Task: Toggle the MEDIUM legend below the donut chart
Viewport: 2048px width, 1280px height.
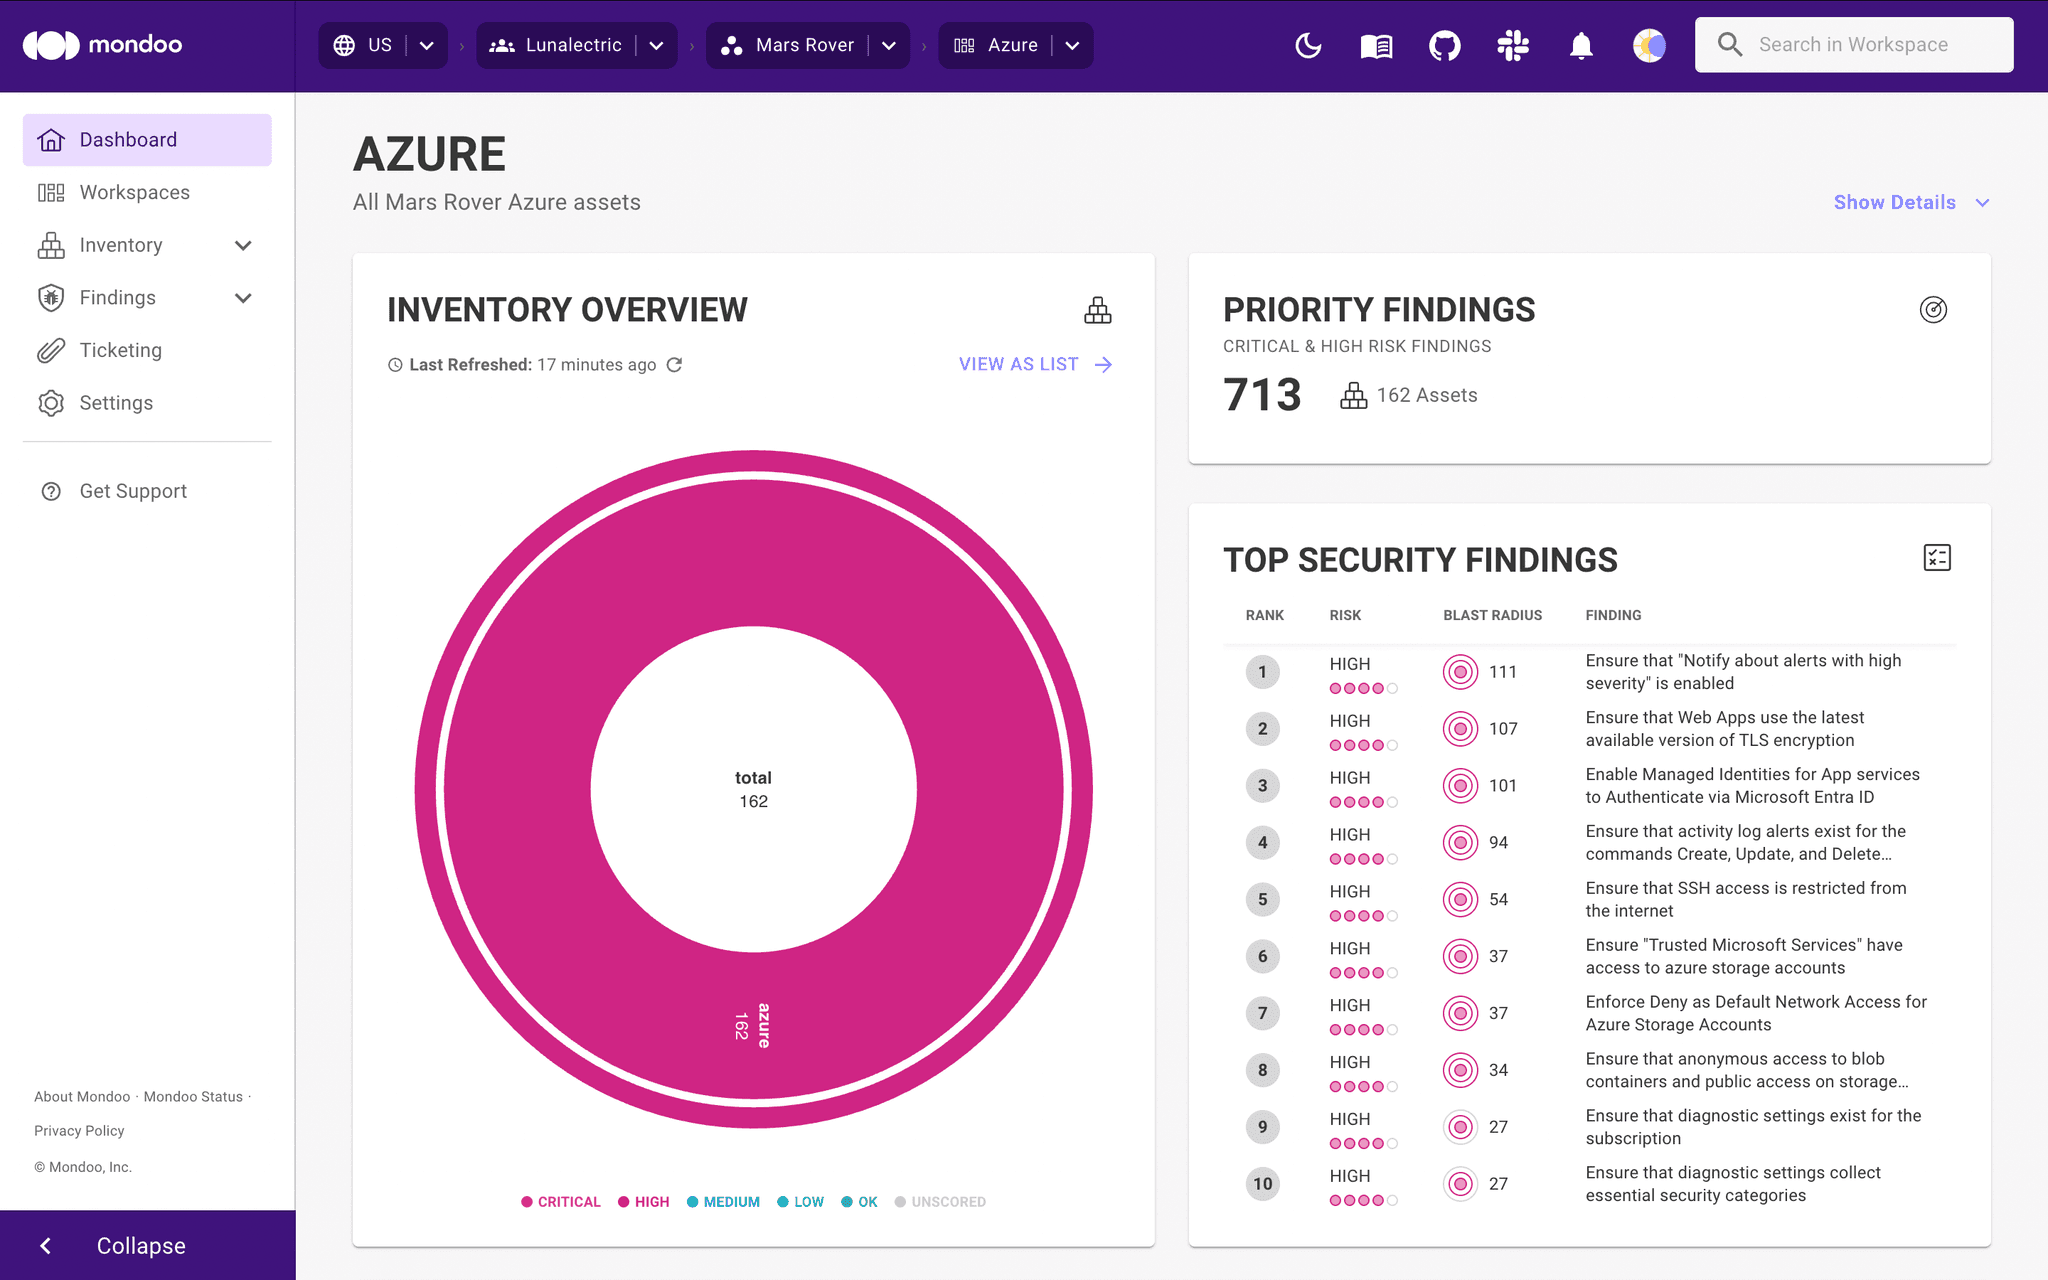Action: point(723,1201)
